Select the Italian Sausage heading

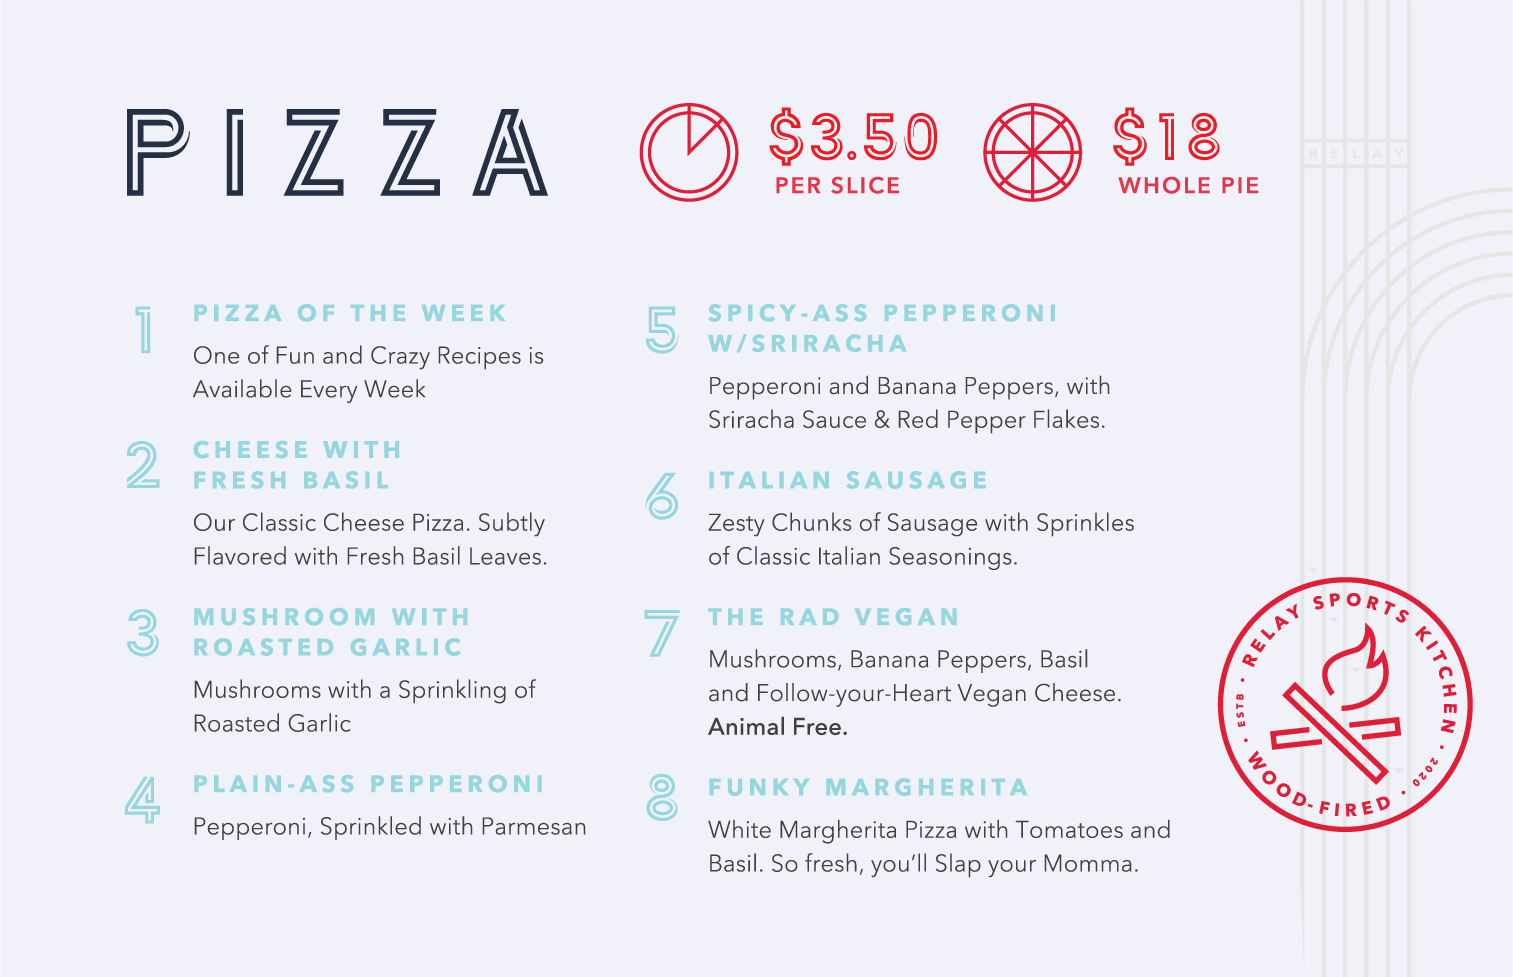coord(848,480)
